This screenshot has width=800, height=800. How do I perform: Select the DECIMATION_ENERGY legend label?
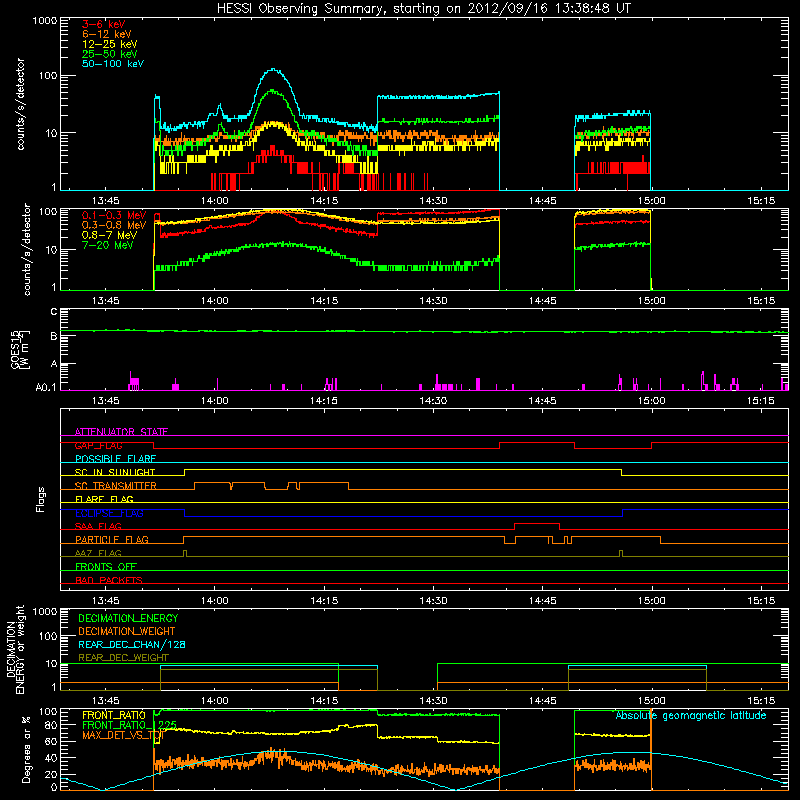(x=128, y=618)
